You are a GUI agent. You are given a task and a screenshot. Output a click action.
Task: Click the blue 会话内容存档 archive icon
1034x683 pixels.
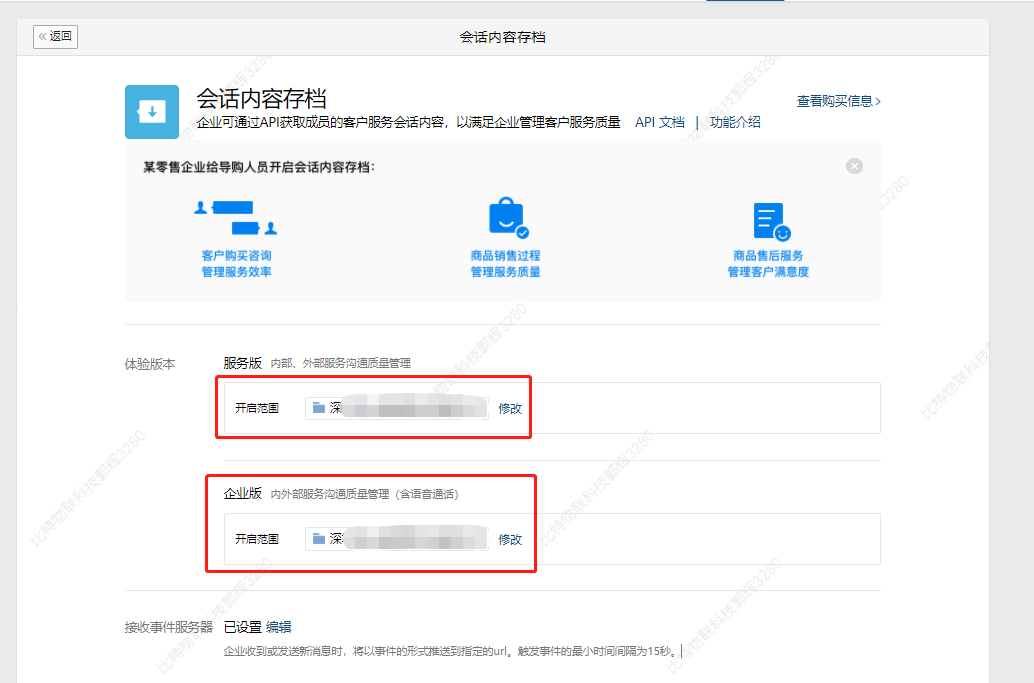point(152,111)
